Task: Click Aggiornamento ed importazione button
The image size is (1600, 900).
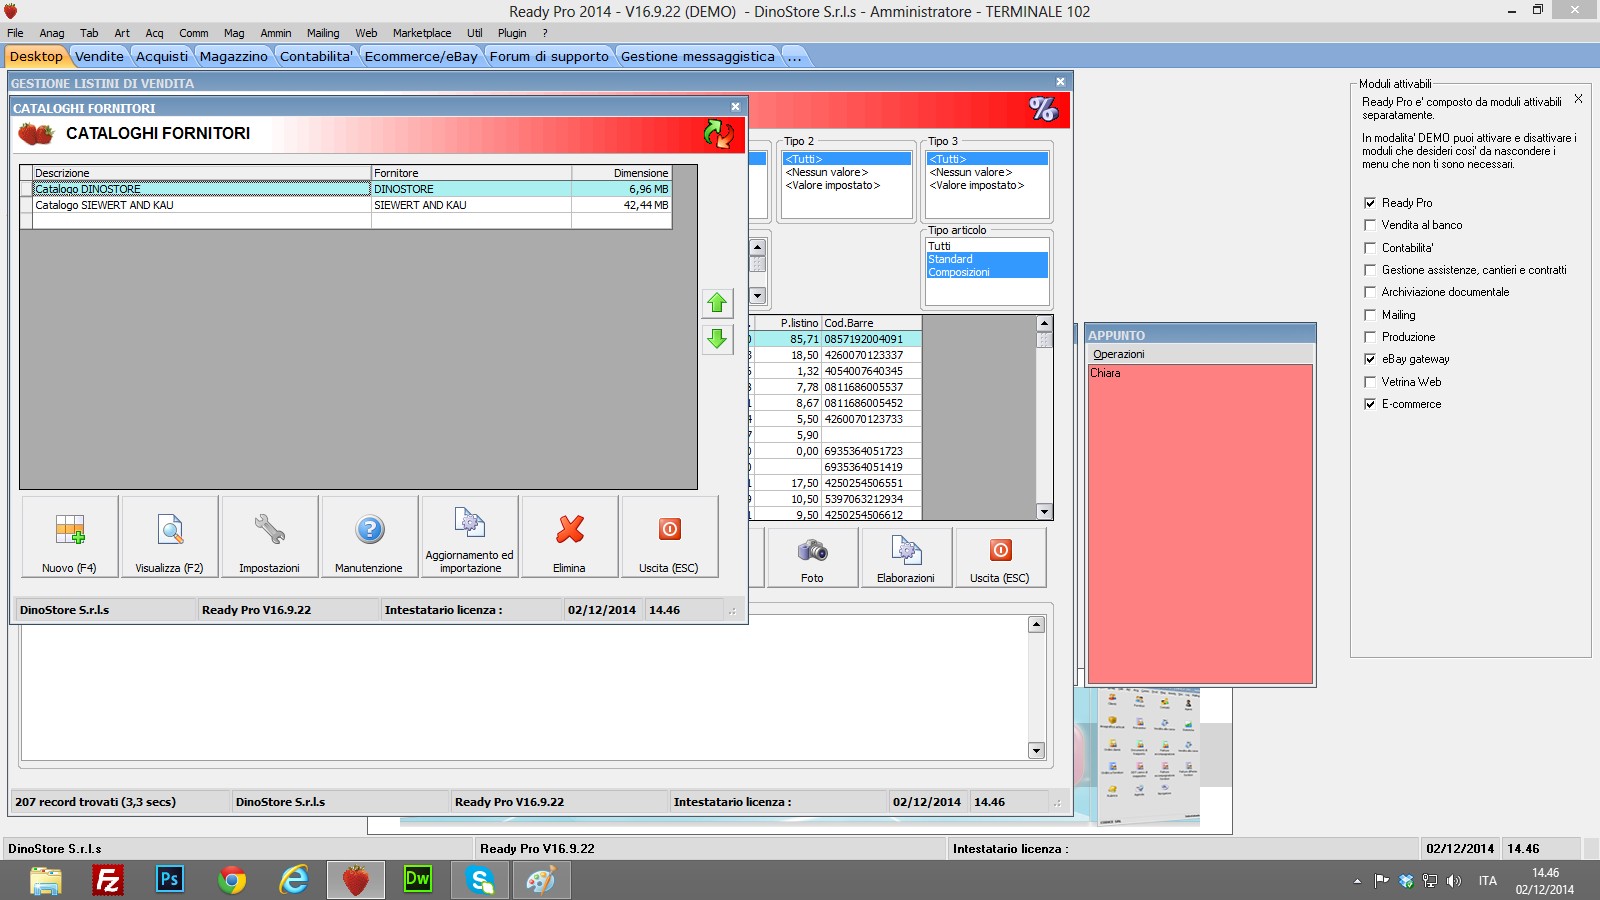Action: pos(470,537)
